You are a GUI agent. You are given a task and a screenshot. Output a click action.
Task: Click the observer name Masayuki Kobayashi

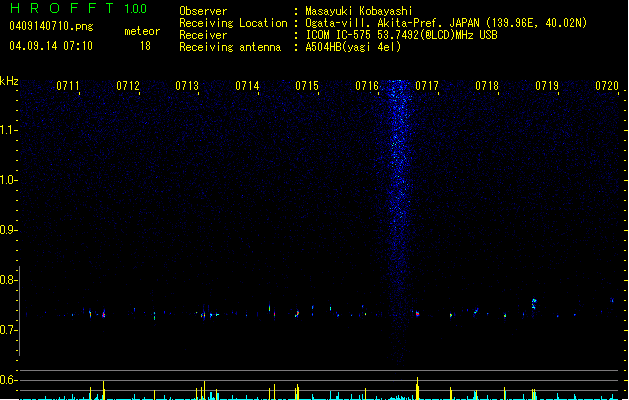click(x=359, y=11)
